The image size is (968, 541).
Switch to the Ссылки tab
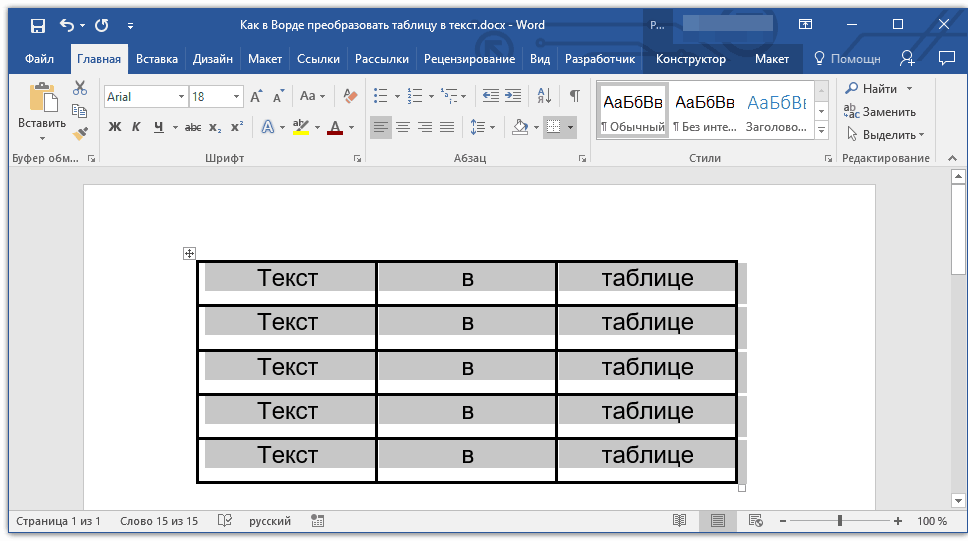point(318,59)
